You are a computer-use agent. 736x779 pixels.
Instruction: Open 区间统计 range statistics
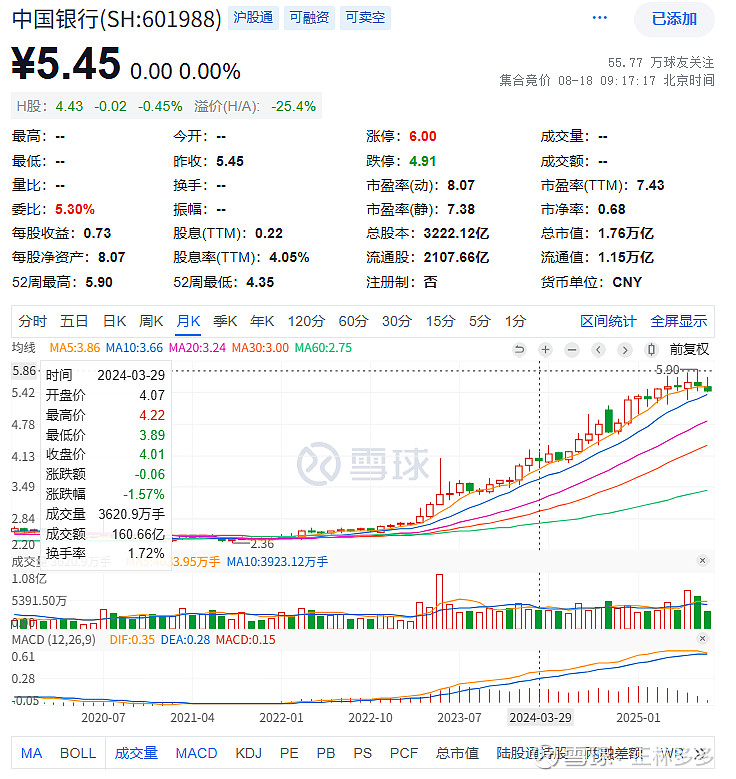point(608,321)
